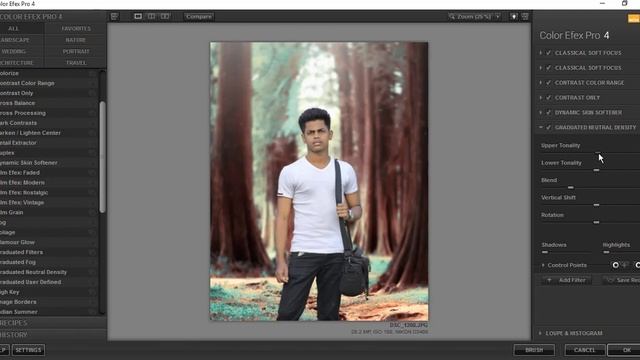Uncheck Graduated Neutral Density filter in stack

[x=549, y=127]
